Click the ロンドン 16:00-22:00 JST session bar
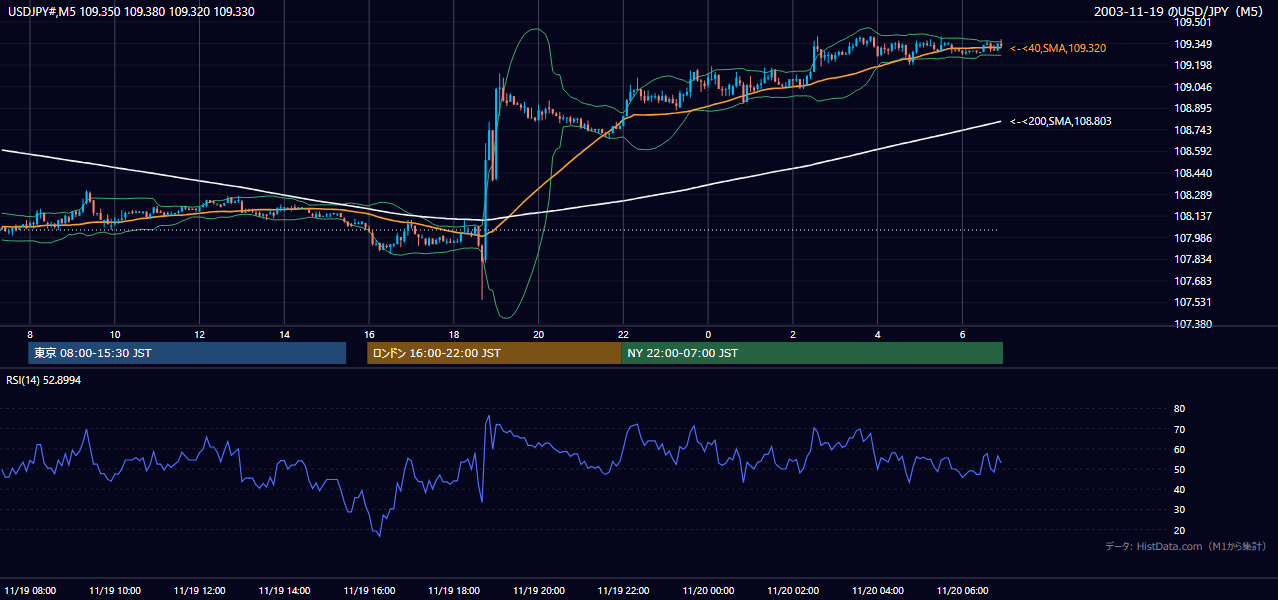 [x=494, y=353]
